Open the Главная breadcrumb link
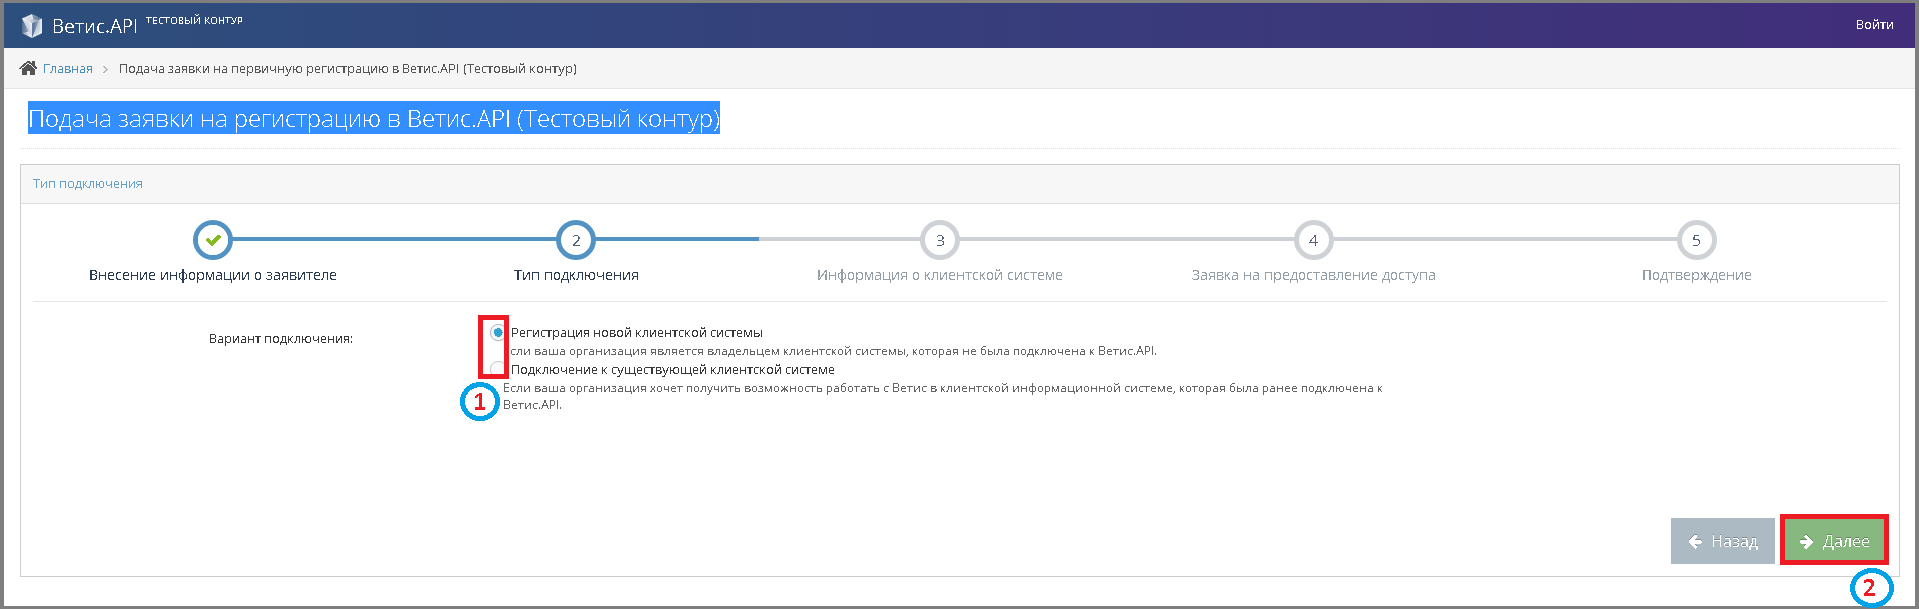Screen dimensions: 1919x609 (68, 69)
